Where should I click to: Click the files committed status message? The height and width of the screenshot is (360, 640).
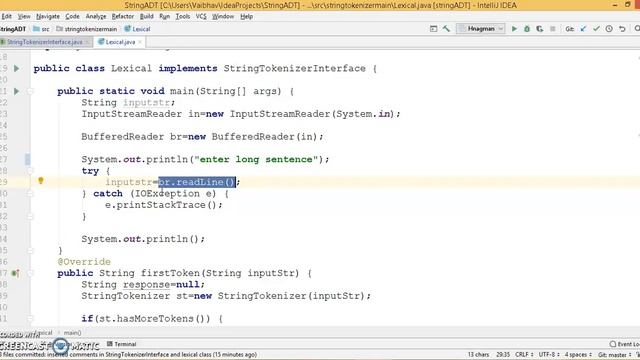click(129, 355)
